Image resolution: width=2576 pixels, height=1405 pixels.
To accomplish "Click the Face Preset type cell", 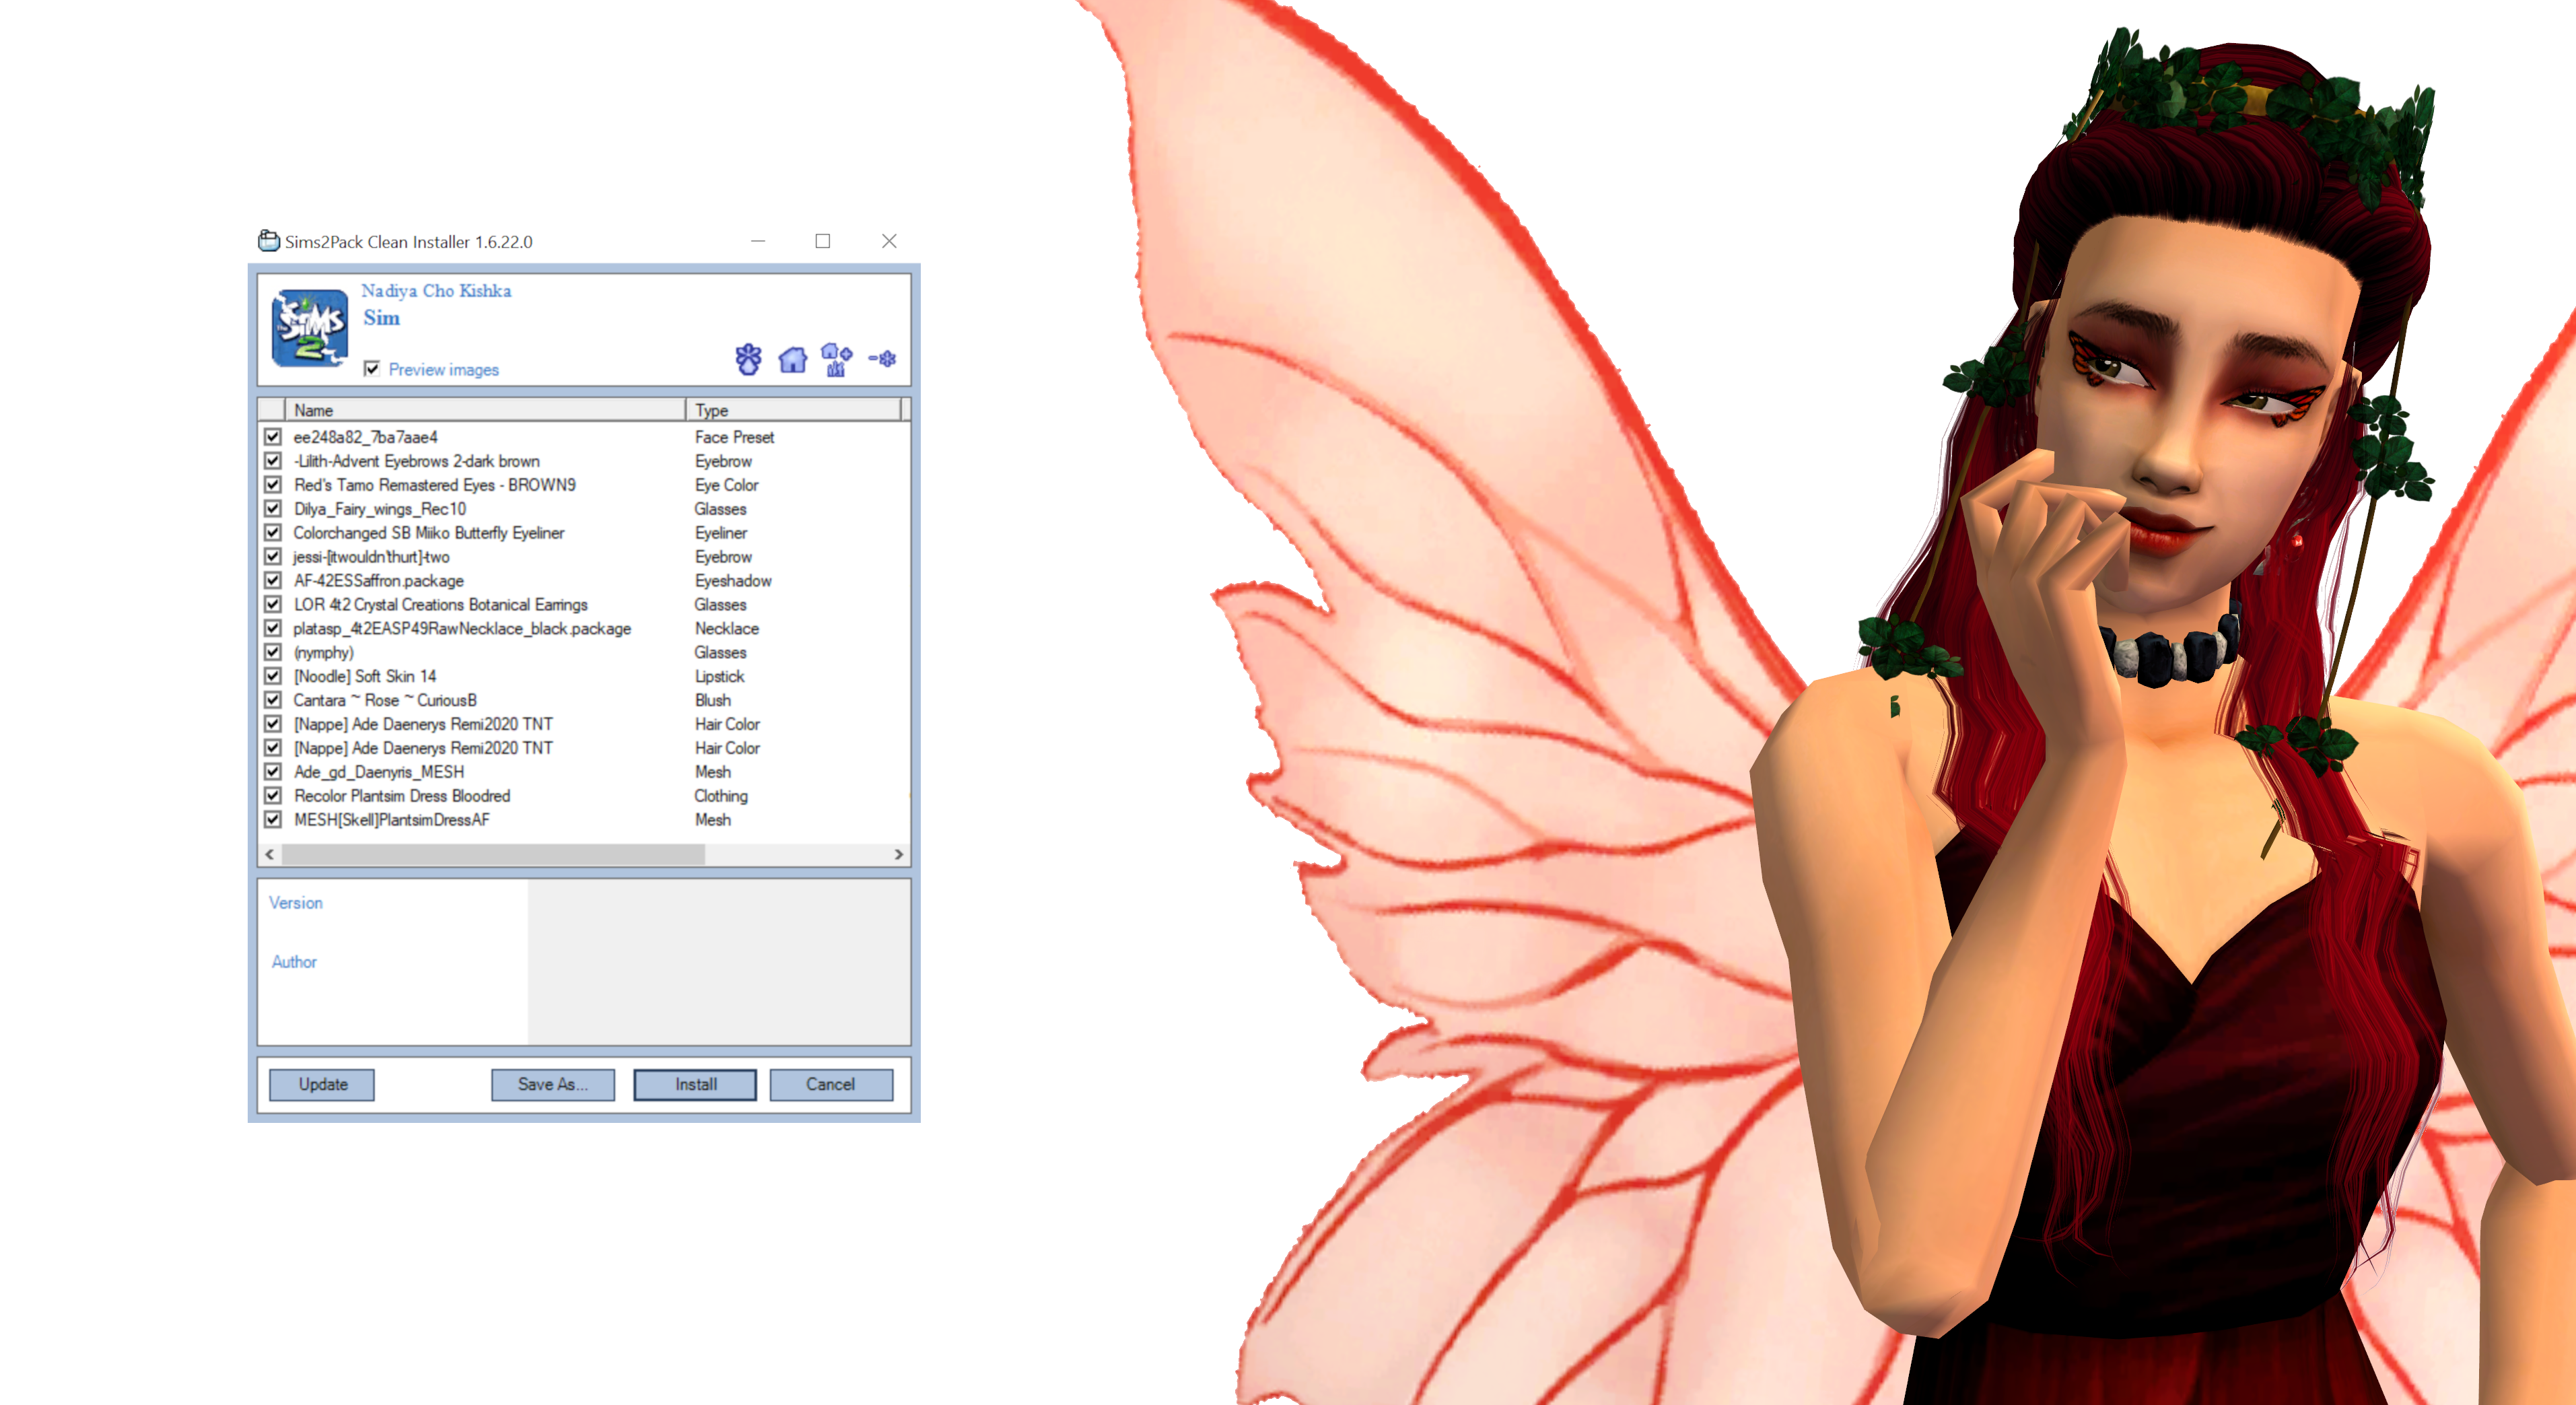I will [734, 437].
